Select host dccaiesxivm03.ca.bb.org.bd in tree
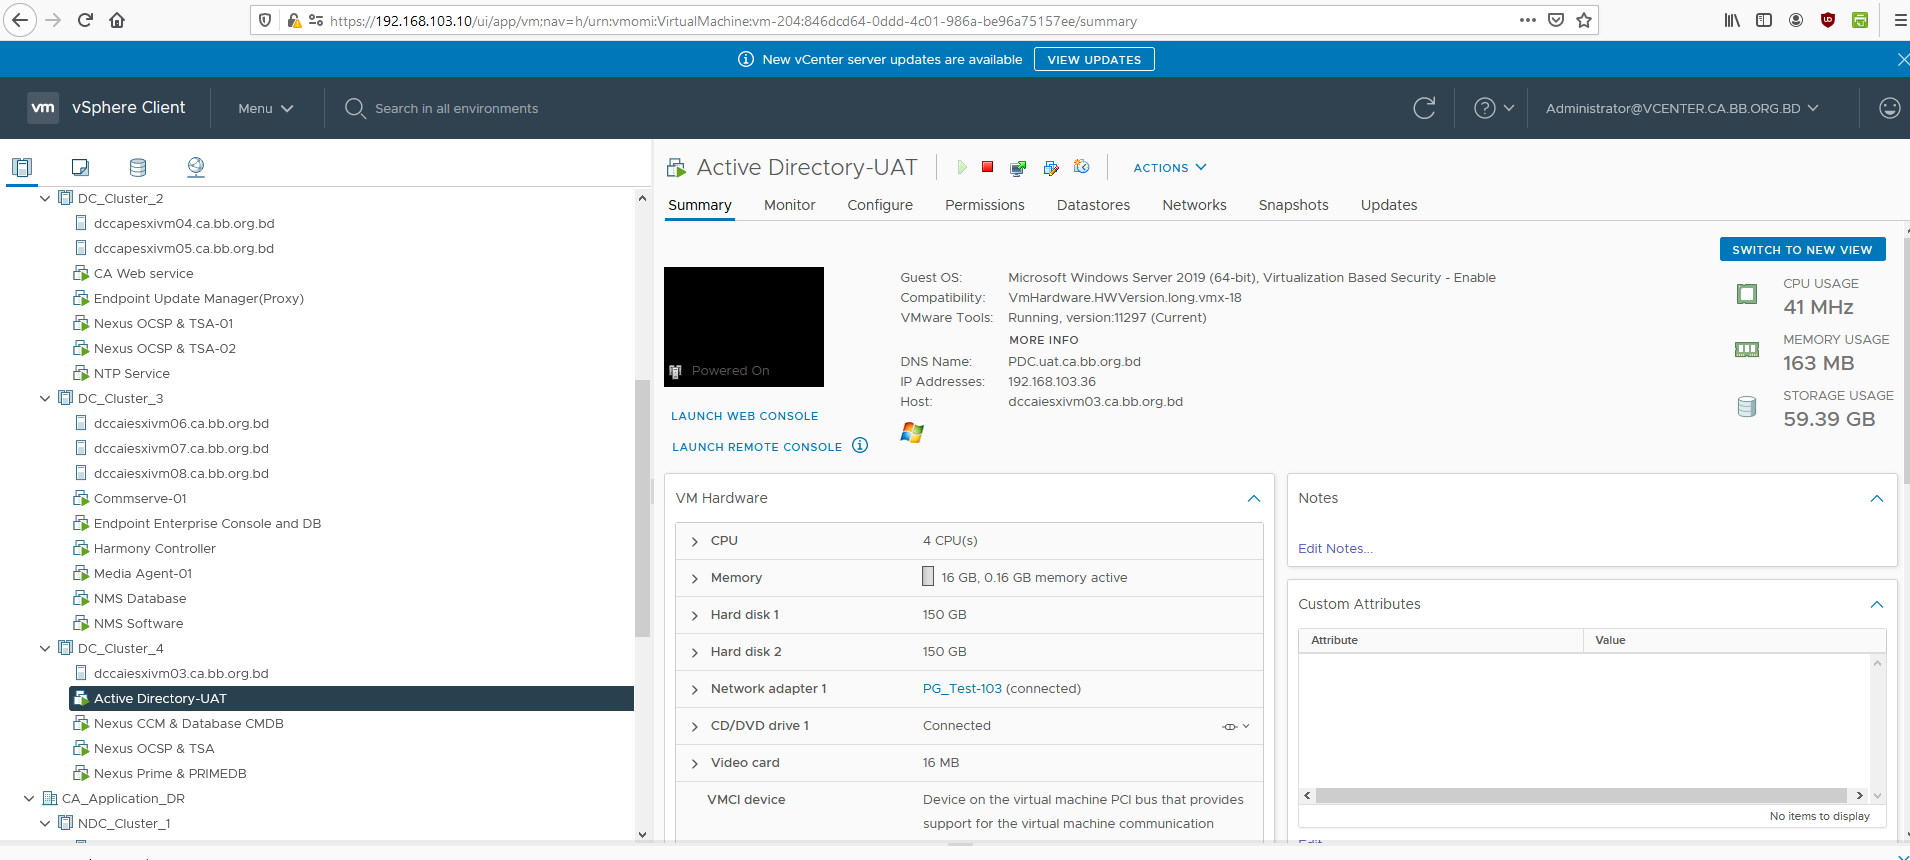1910x860 pixels. pos(181,673)
